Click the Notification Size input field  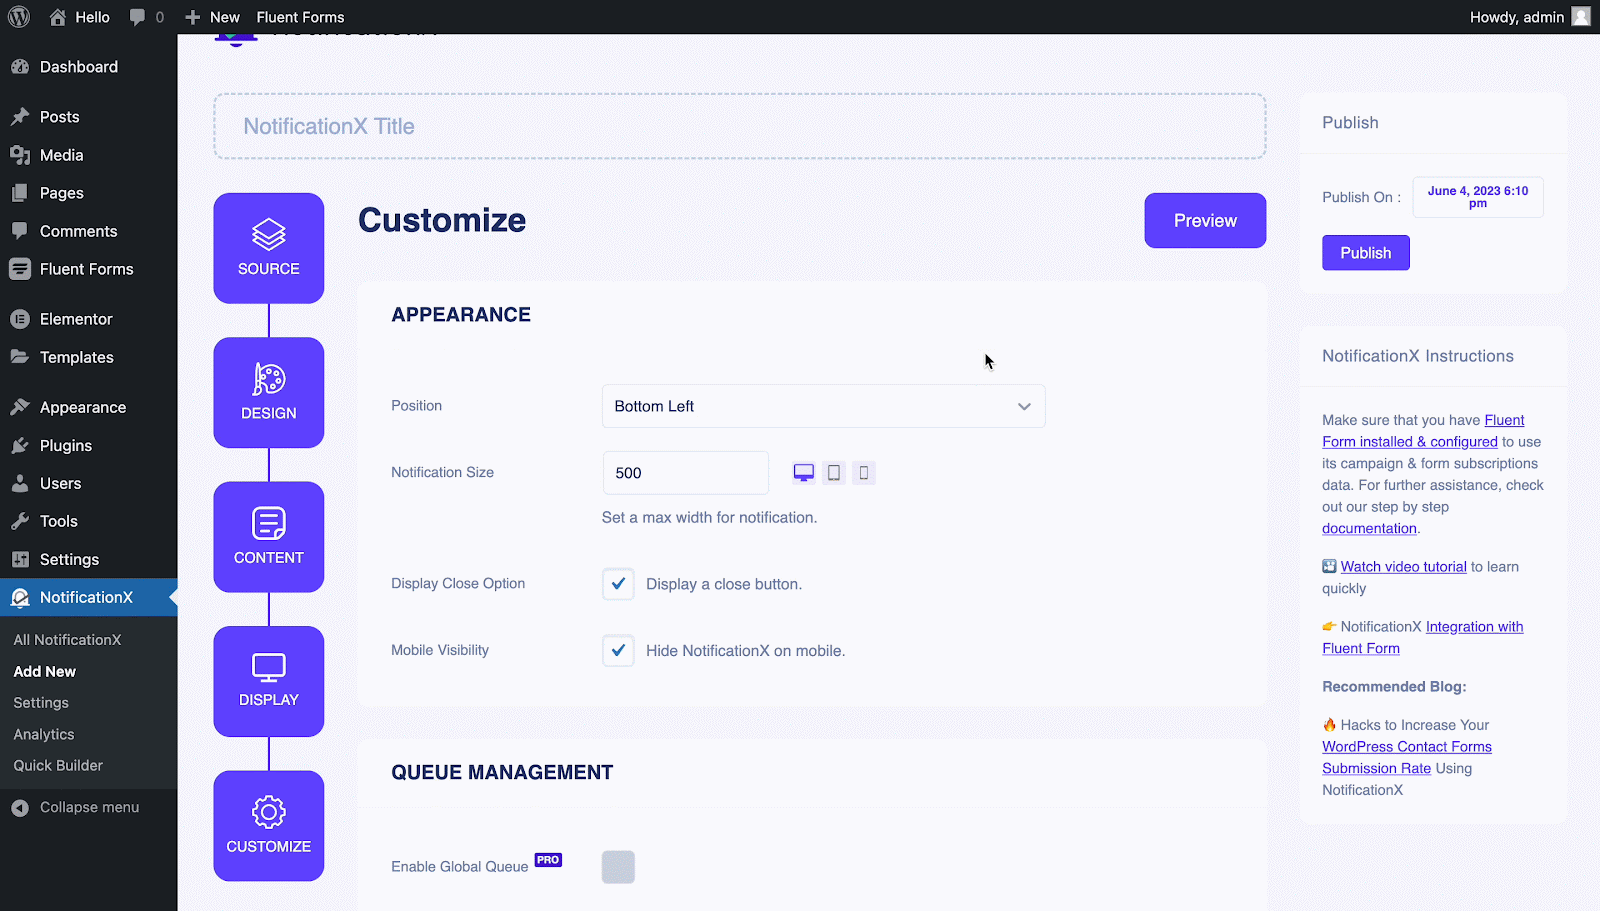point(686,473)
